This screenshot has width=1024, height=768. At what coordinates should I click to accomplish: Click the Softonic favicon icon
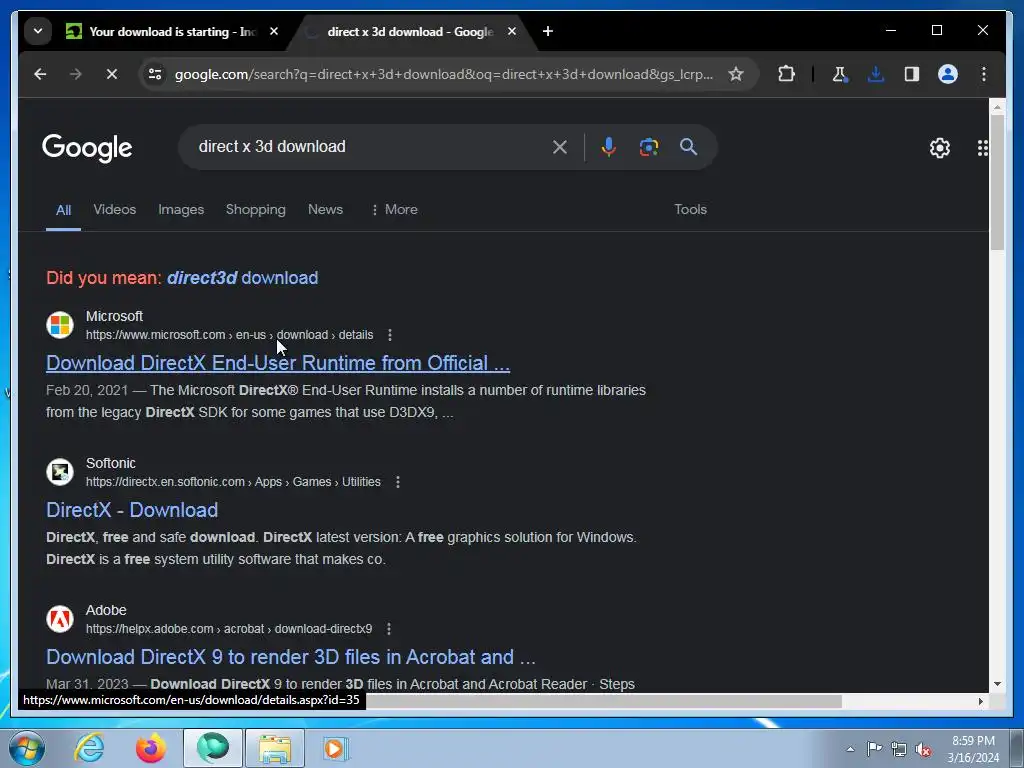[x=60, y=472]
